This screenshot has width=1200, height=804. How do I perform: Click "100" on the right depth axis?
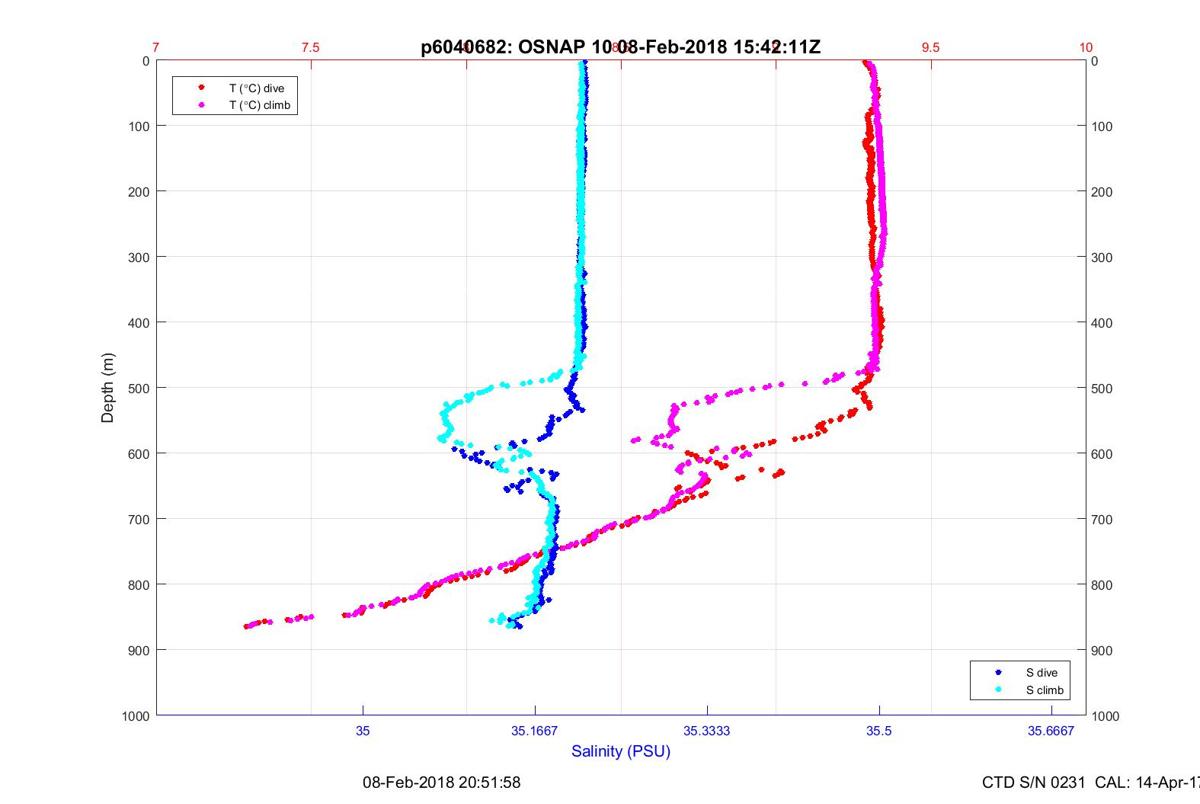click(1103, 126)
